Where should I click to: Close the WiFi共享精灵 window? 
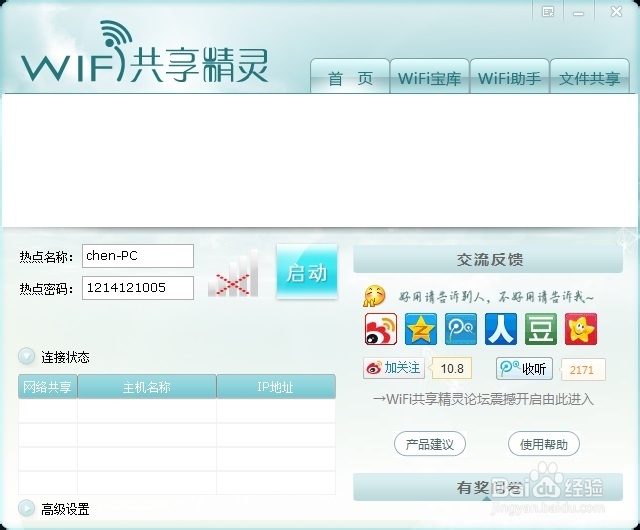point(616,11)
